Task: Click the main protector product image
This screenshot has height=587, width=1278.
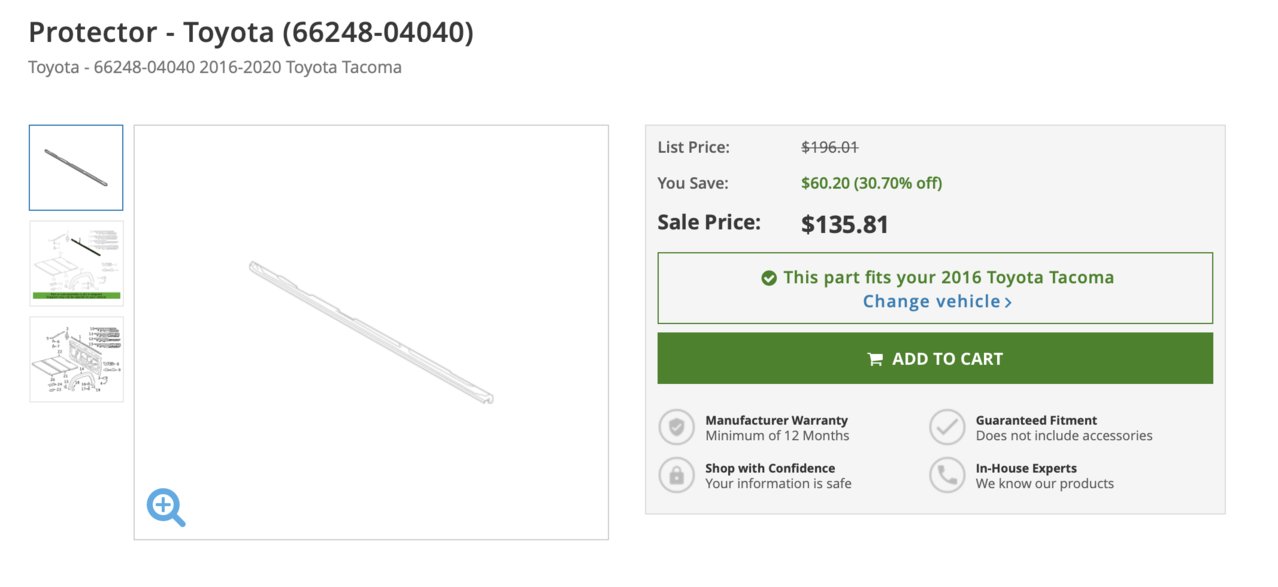Action: [x=371, y=332]
